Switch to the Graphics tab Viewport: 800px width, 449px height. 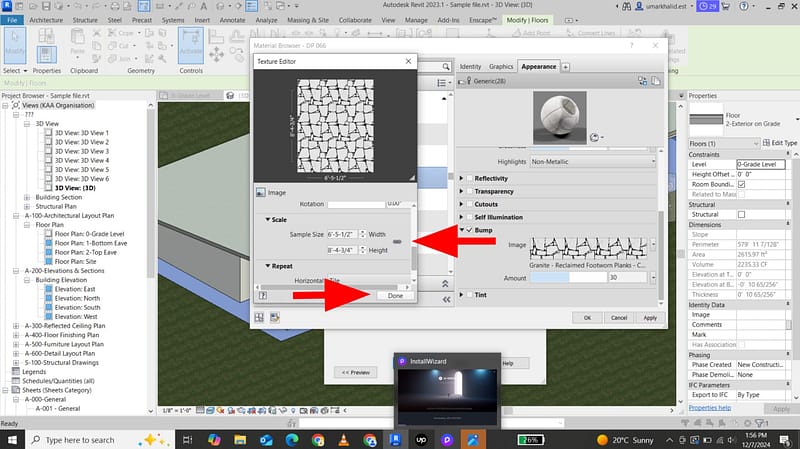[500, 66]
